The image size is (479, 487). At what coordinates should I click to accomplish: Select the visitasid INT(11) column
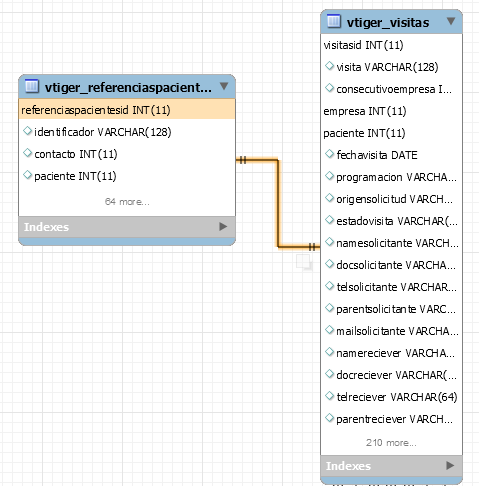[x=391, y=45]
